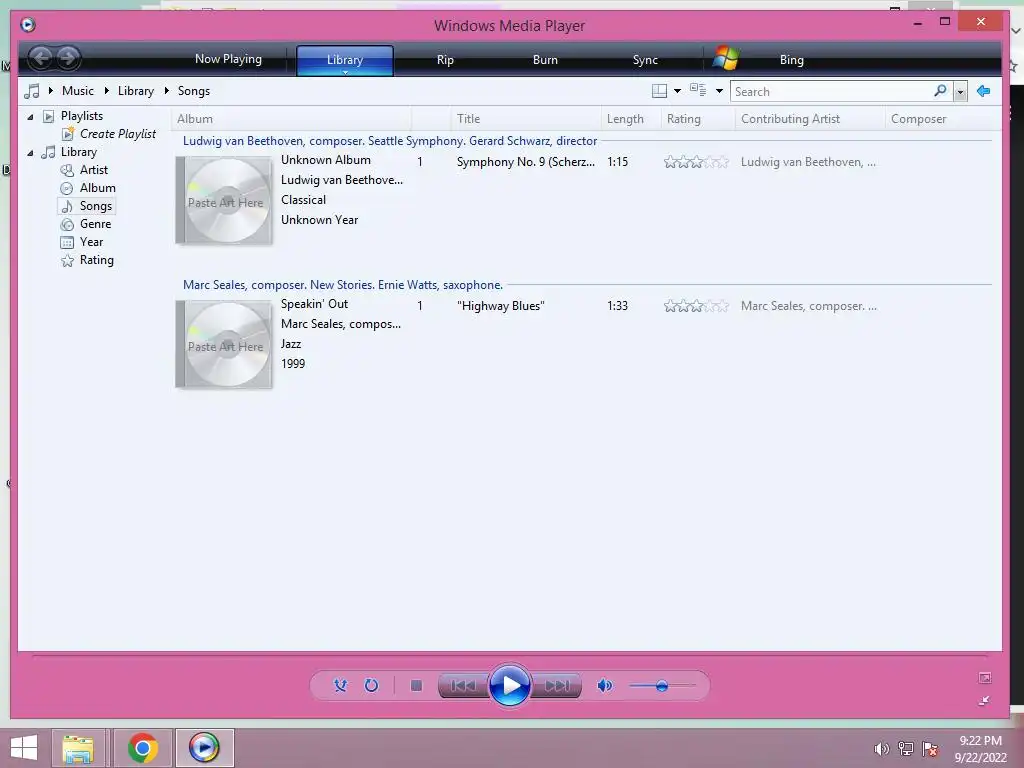Click the music note icon in breadcrumb

(x=32, y=91)
